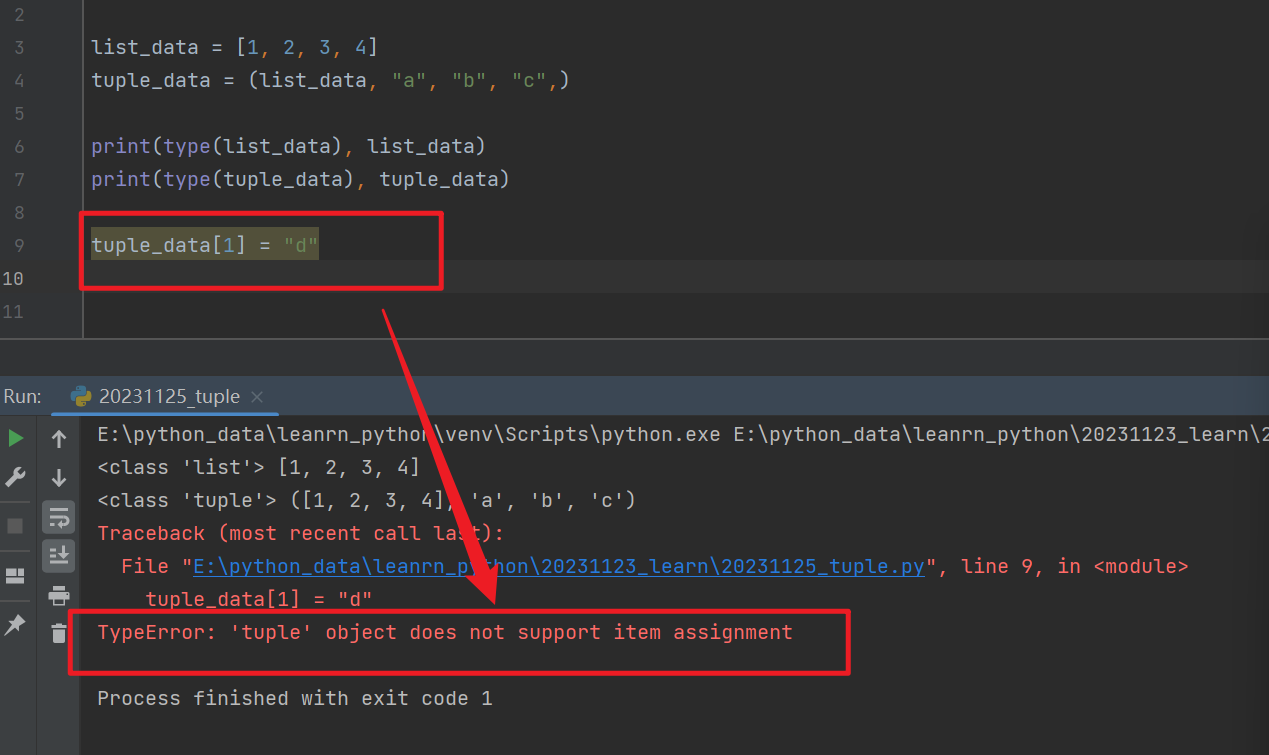This screenshot has width=1269, height=755.
Task: Open the 20231125_tuple.py traceback file link
Action: 559,567
